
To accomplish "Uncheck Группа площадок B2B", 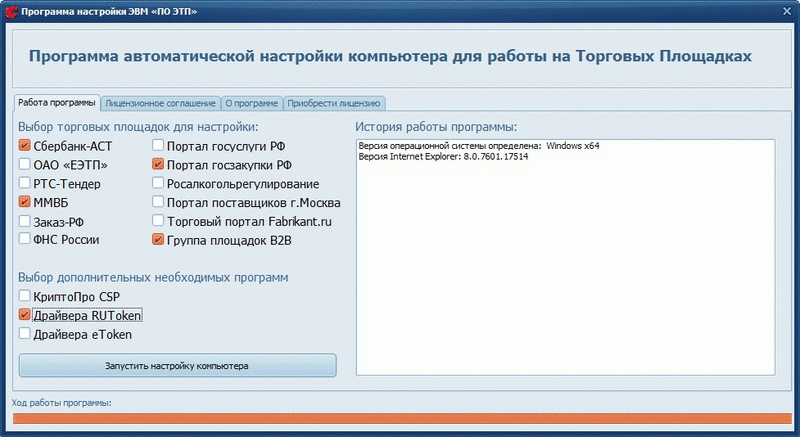I will (158, 239).
